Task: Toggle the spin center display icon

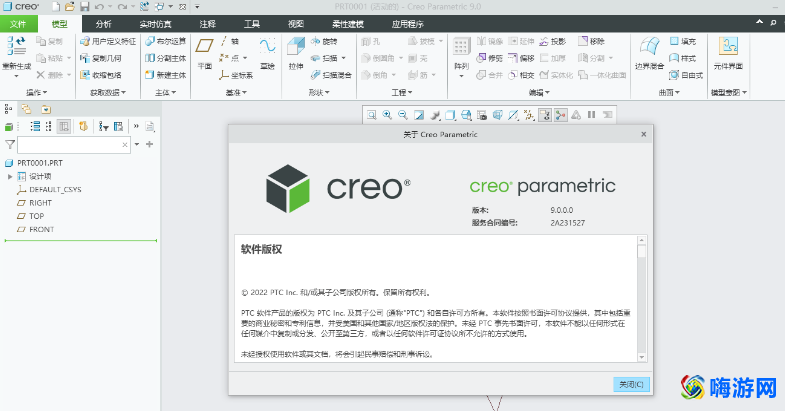Action: [560, 115]
